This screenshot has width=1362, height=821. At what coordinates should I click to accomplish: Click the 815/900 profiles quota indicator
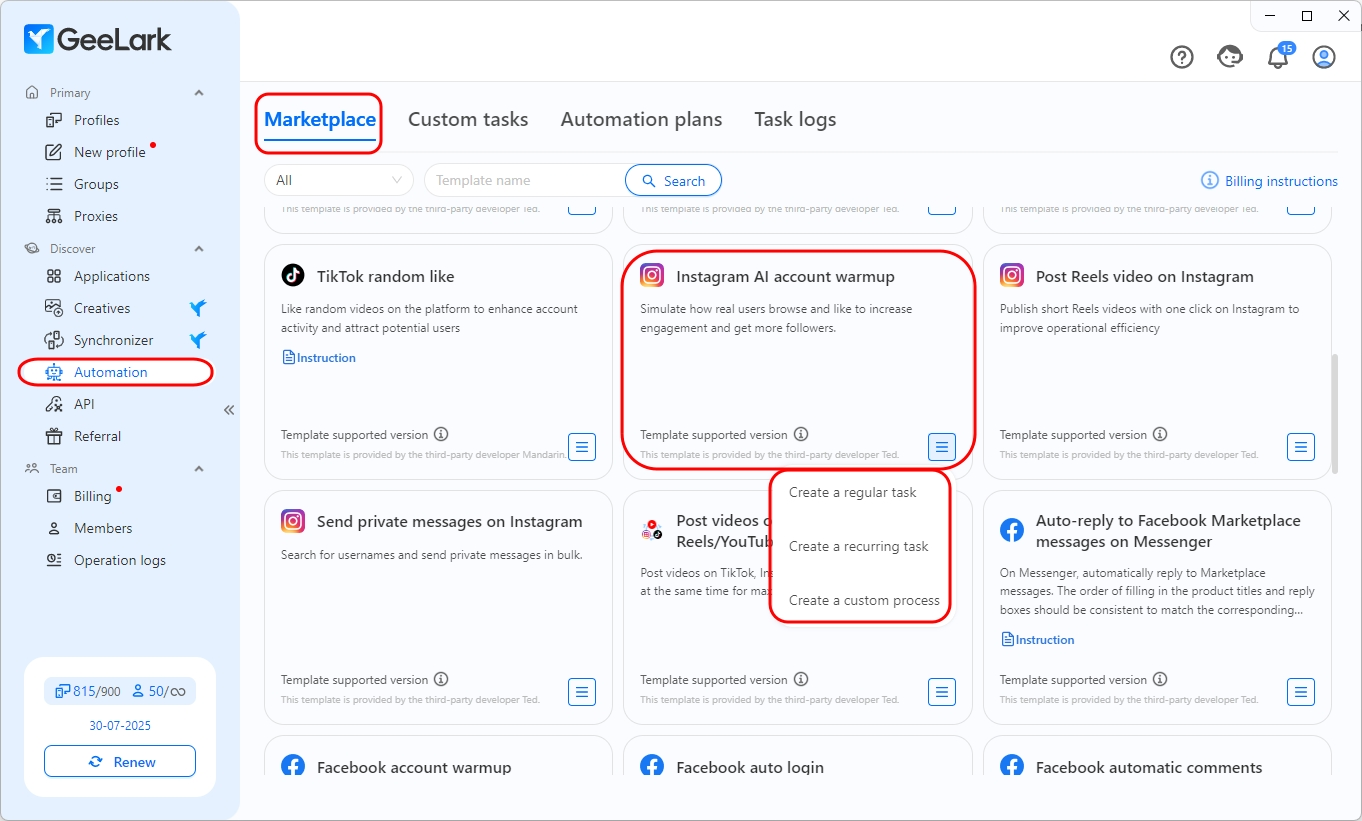88,691
